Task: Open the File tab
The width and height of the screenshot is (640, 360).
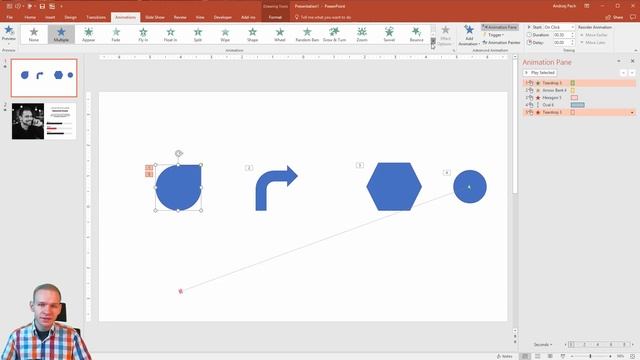Action: coord(9,17)
